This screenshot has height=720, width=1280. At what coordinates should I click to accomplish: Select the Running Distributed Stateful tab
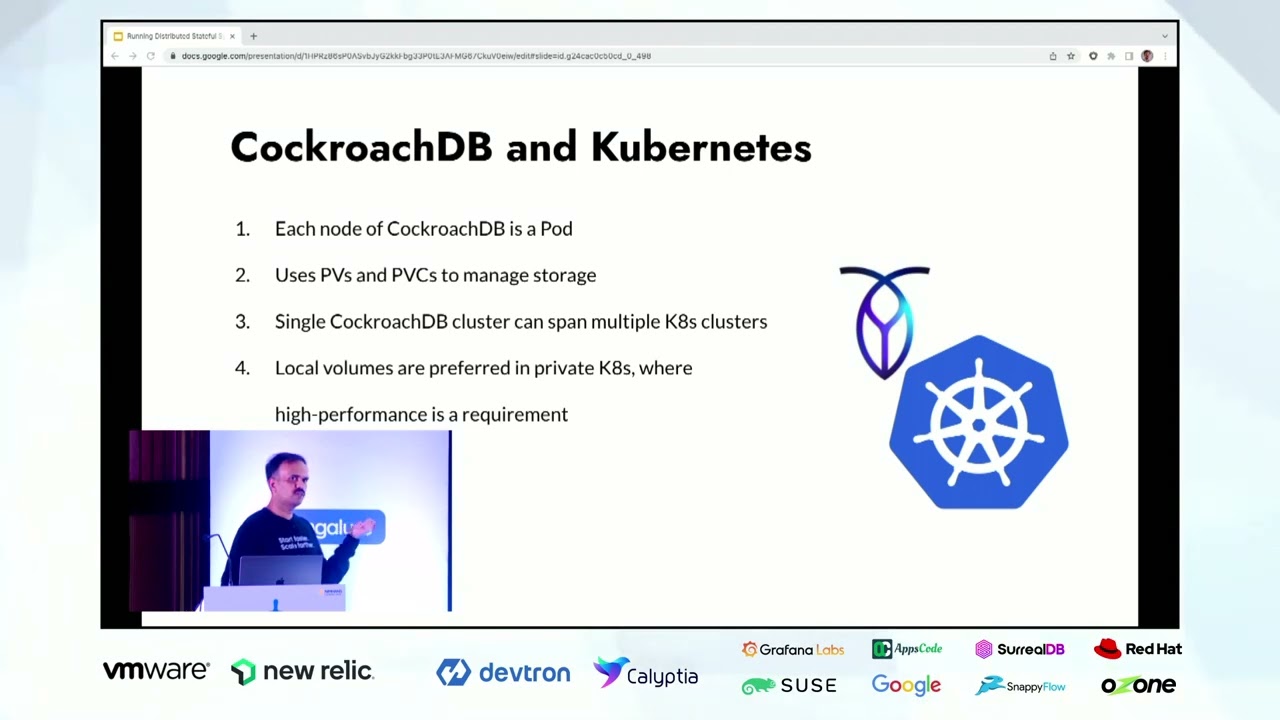coord(175,36)
